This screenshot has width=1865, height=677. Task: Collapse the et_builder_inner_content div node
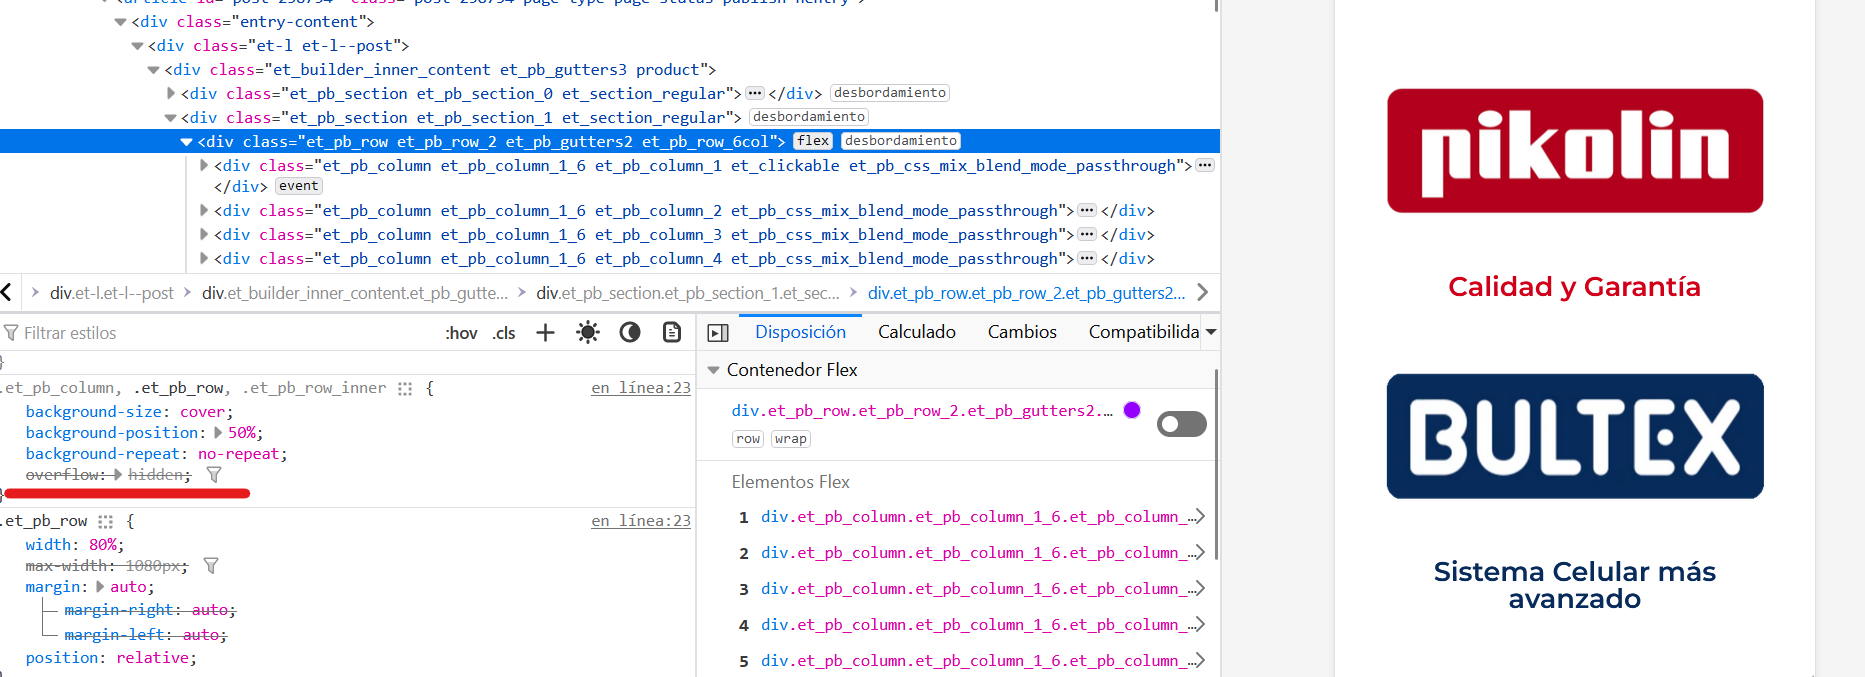(x=154, y=70)
